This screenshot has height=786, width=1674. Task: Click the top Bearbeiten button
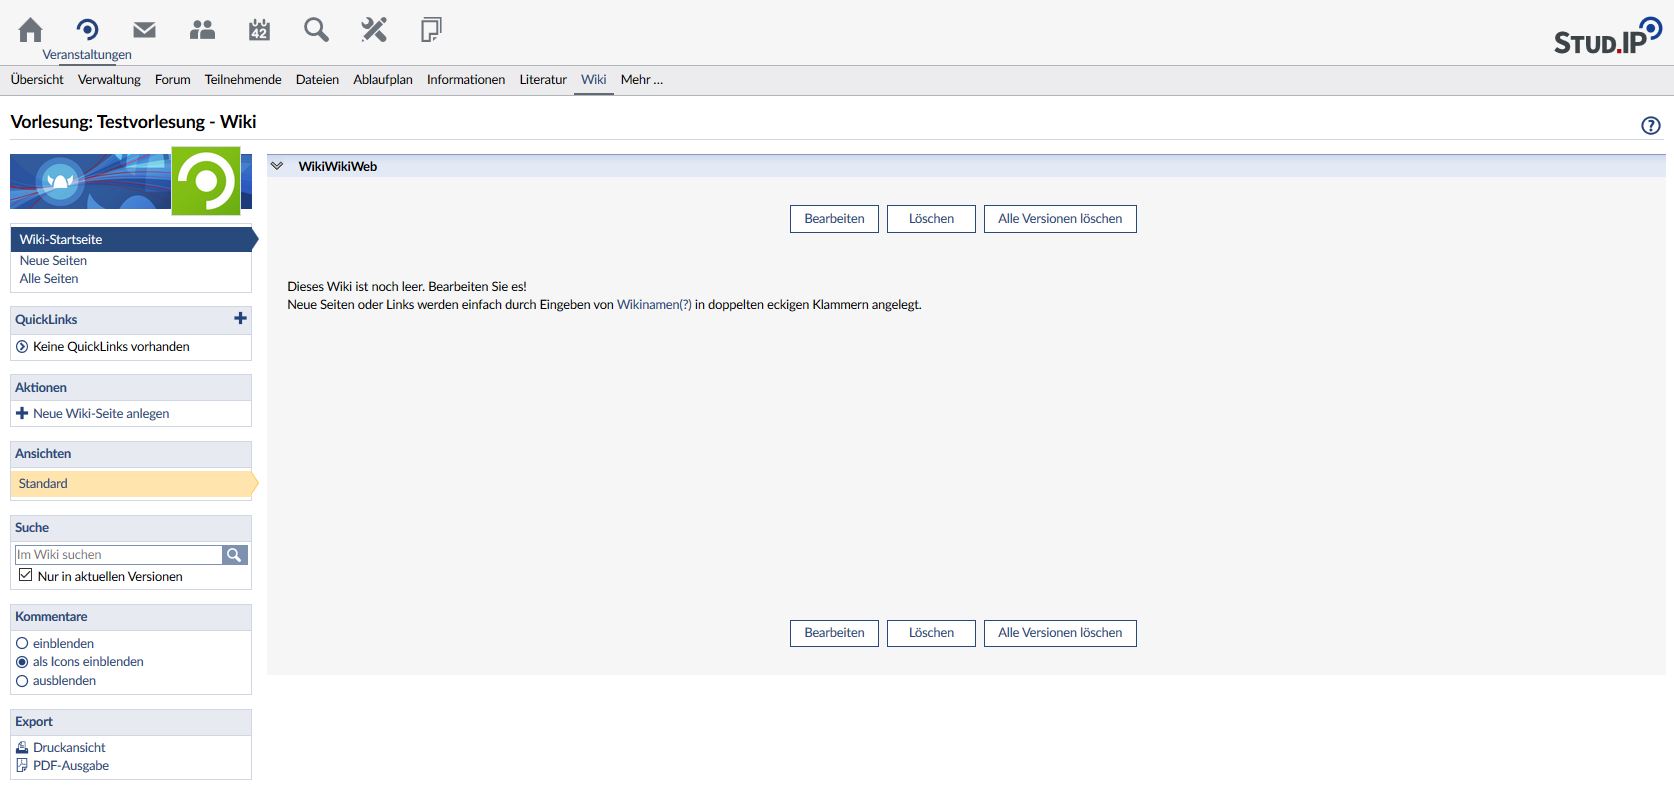tap(834, 219)
